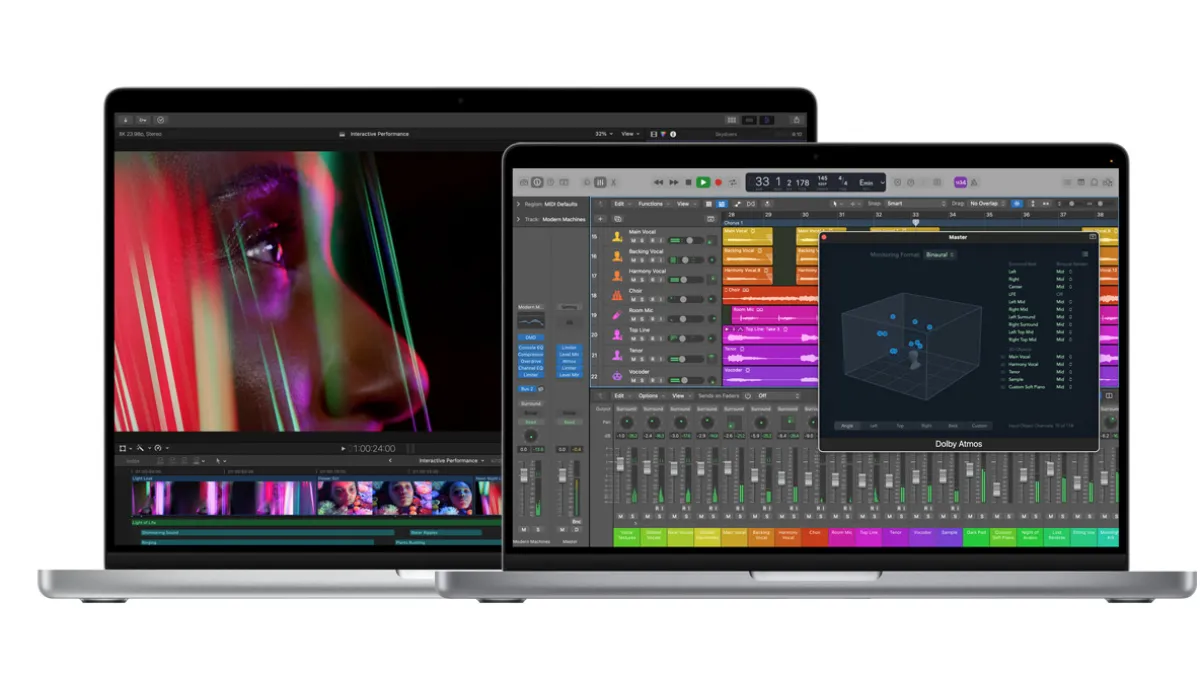Open the Snap Smart dropdown
The width and height of the screenshot is (1200, 675).
click(x=917, y=203)
